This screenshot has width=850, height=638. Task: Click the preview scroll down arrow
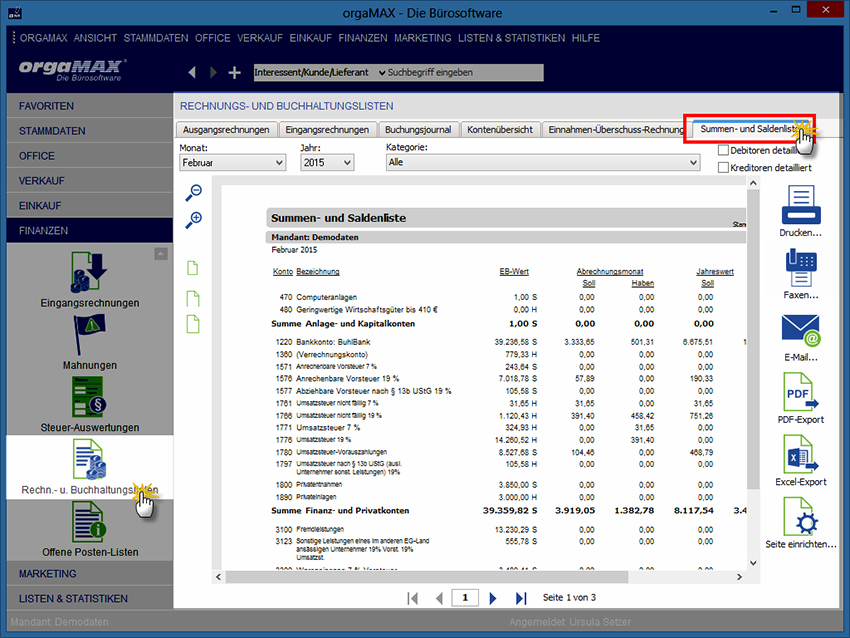pos(753,563)
